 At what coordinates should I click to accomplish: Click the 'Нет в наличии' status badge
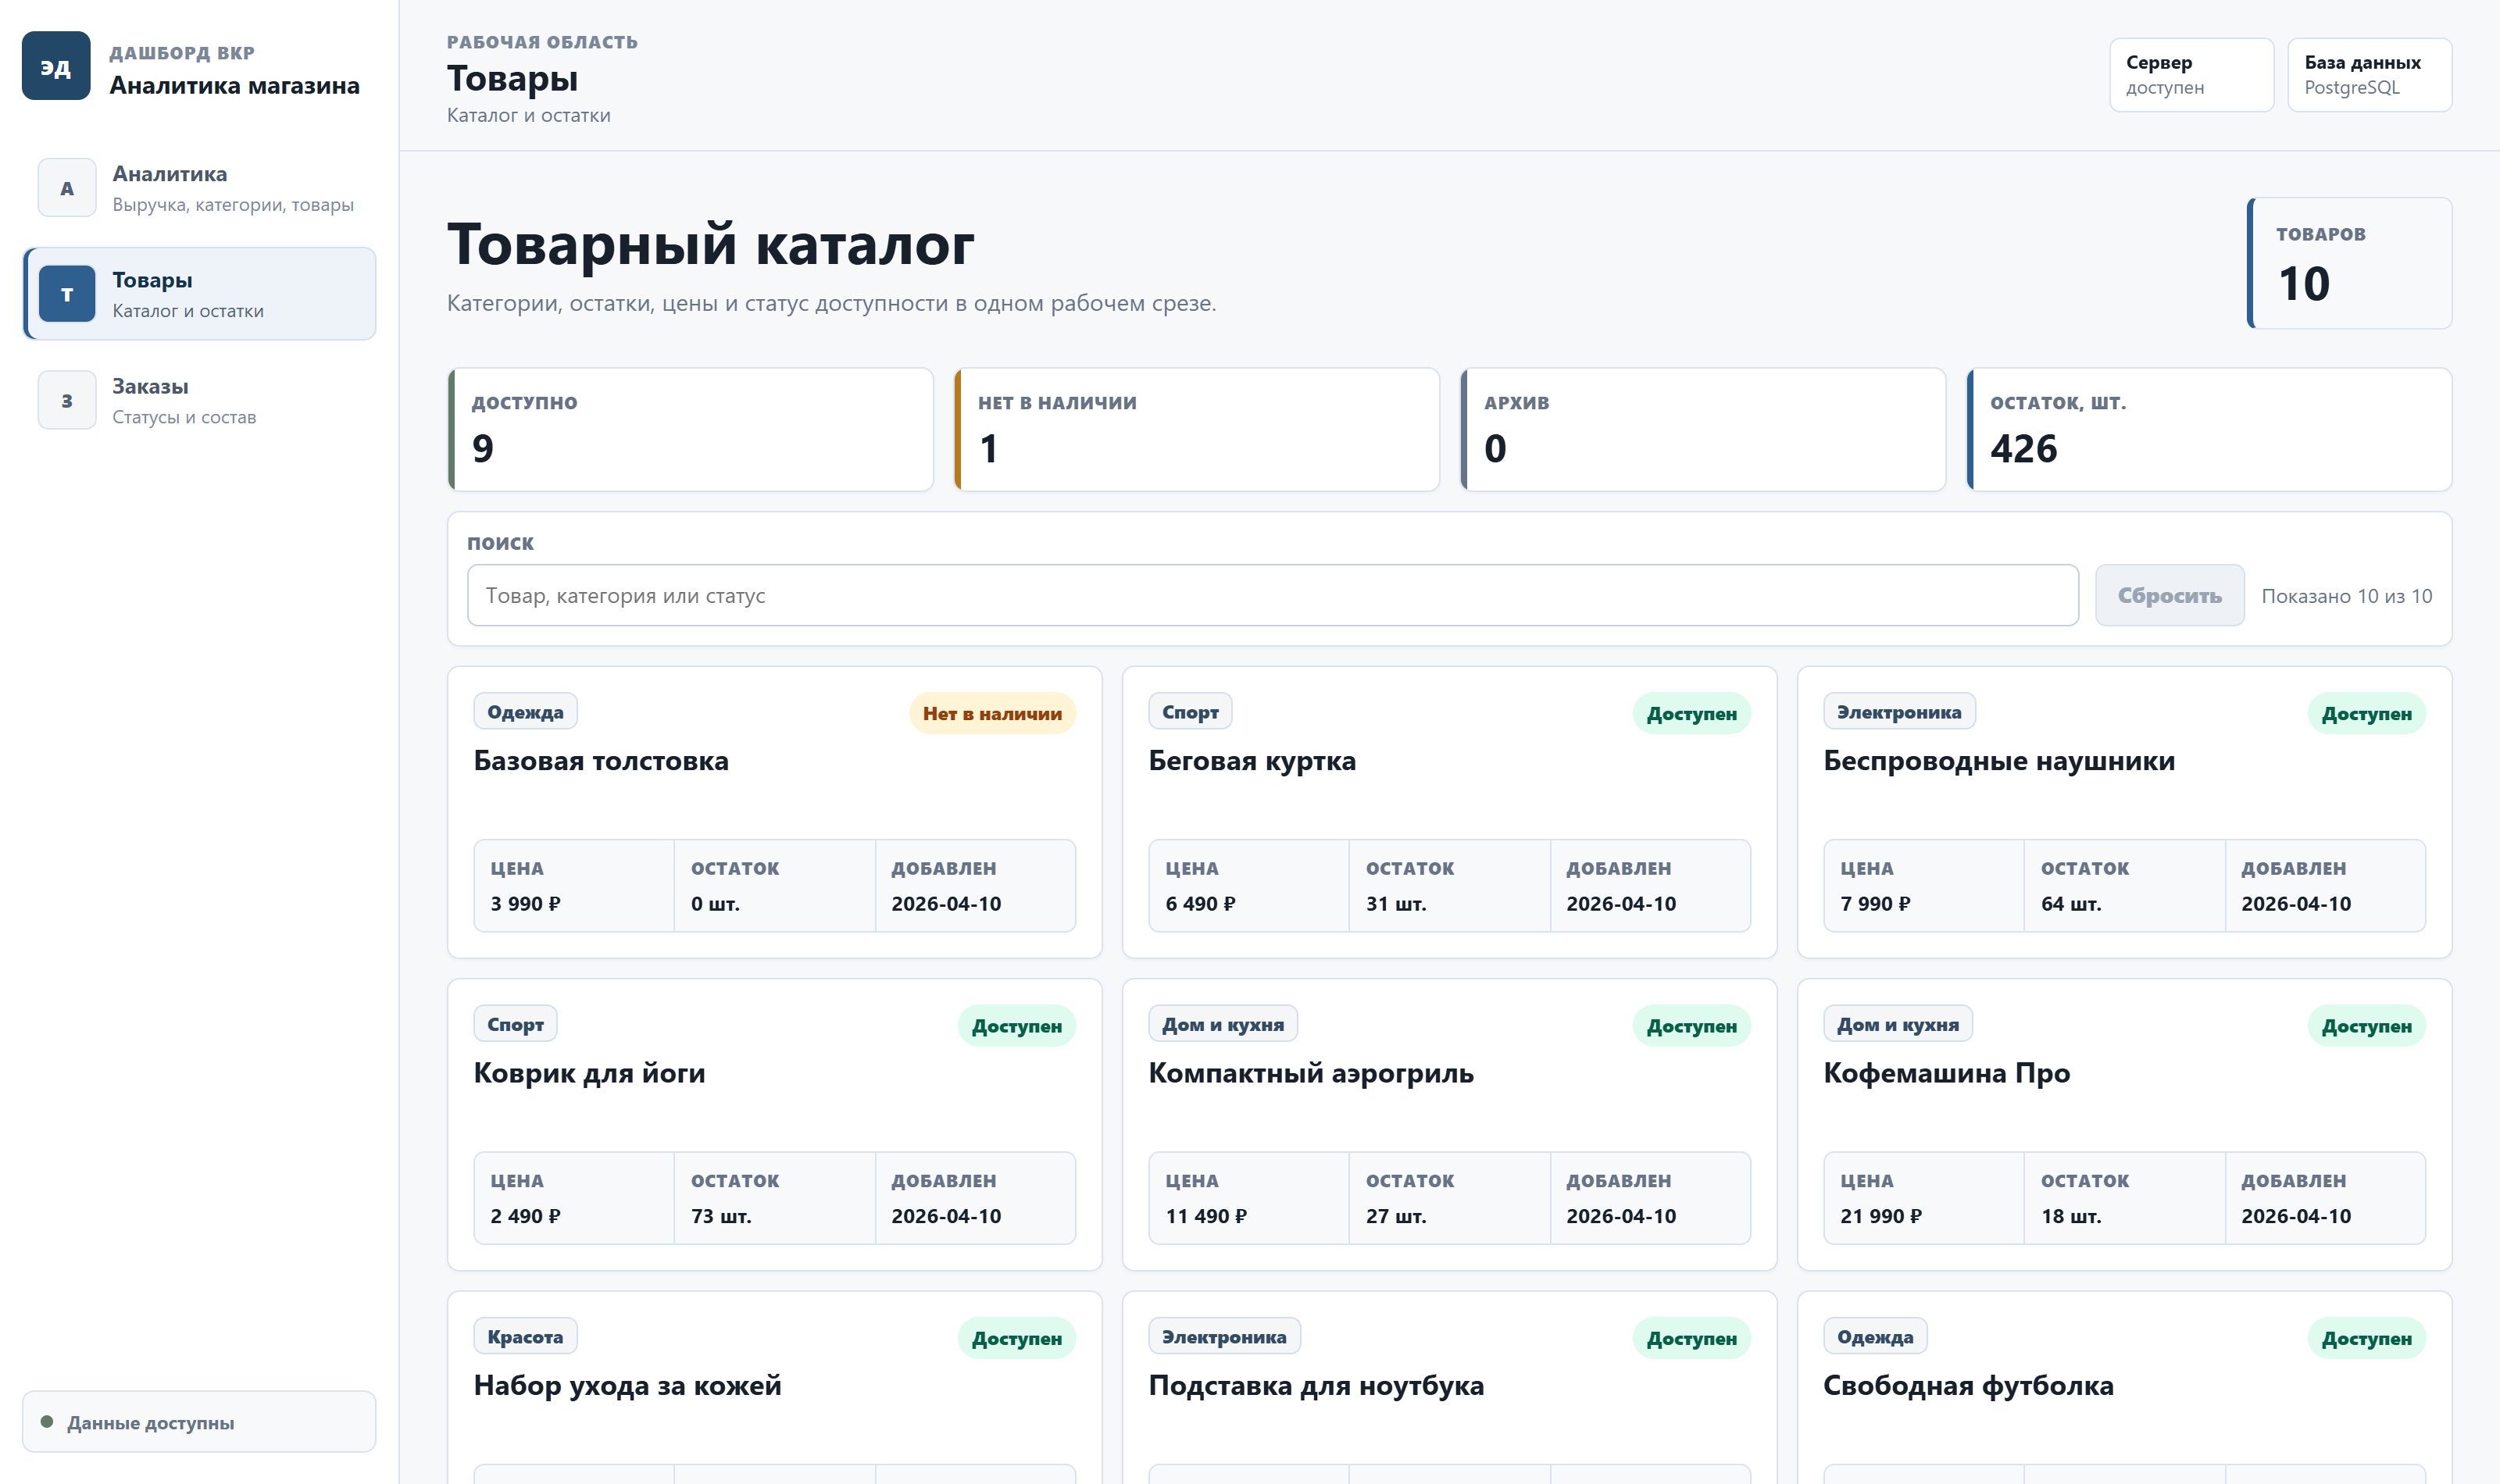[x=992, y=714]
